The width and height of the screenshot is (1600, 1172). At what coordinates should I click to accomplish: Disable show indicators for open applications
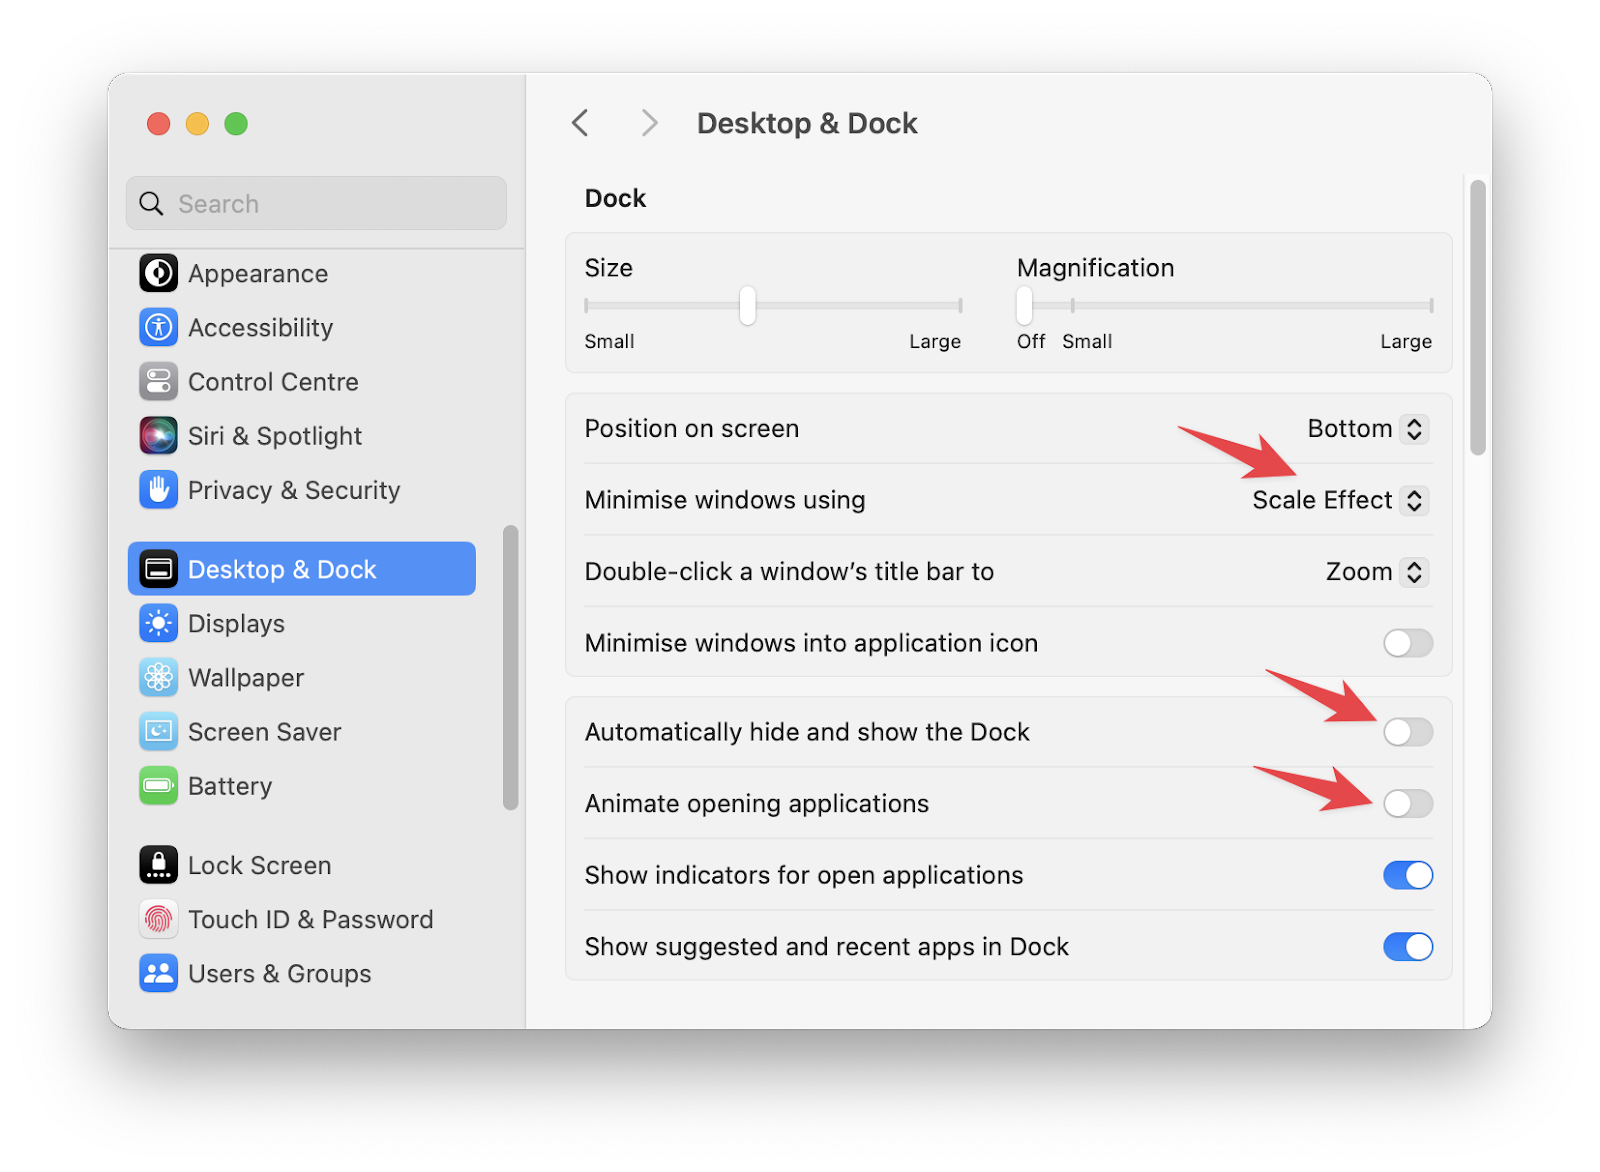tap(1408, 875)
